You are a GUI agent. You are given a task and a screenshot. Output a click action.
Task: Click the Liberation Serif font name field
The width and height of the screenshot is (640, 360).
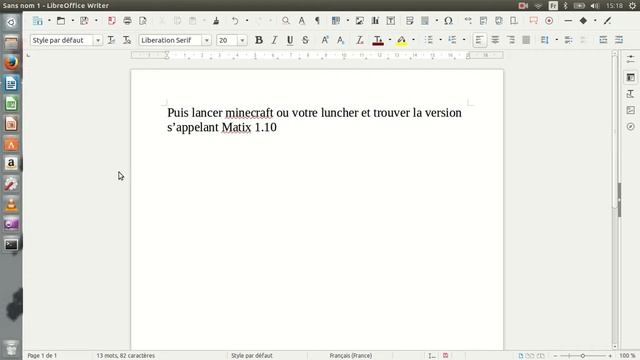(171, 40)
